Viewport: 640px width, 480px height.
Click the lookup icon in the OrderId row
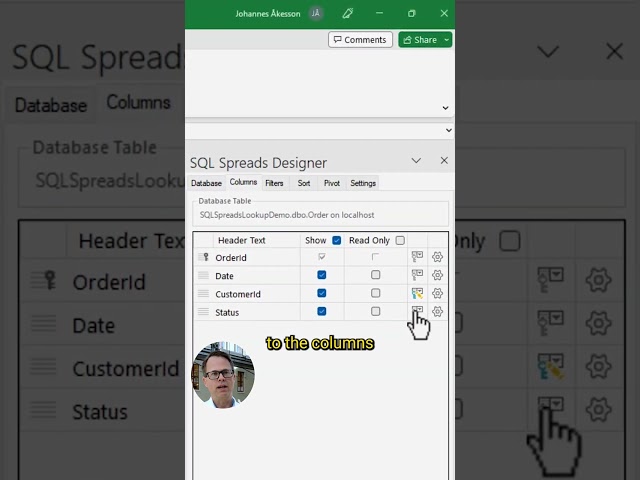(x=417, y=257)
